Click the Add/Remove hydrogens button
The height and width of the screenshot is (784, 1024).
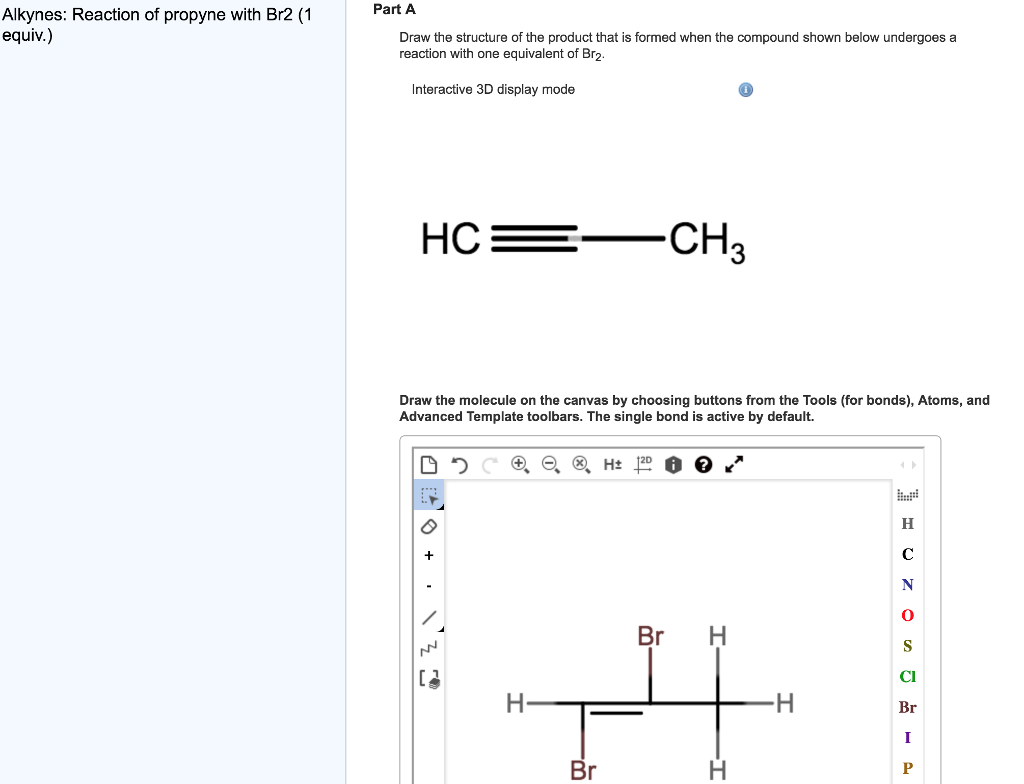[611, 464]
